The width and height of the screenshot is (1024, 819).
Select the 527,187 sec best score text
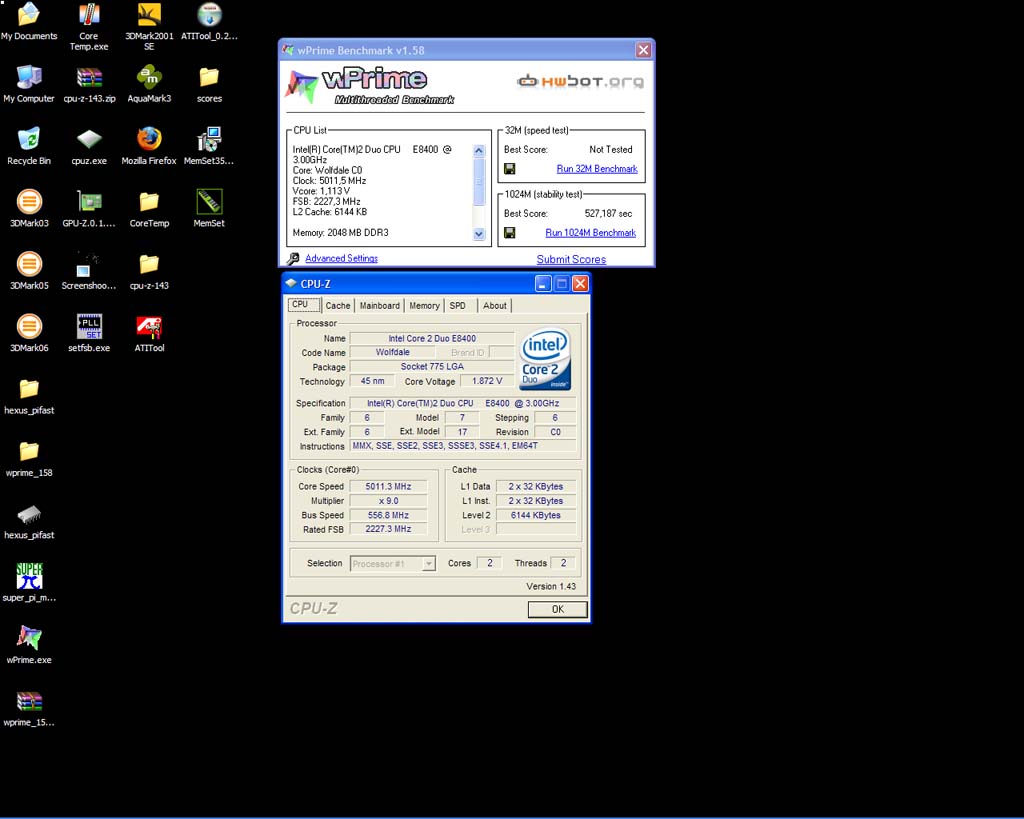(608, 214)
